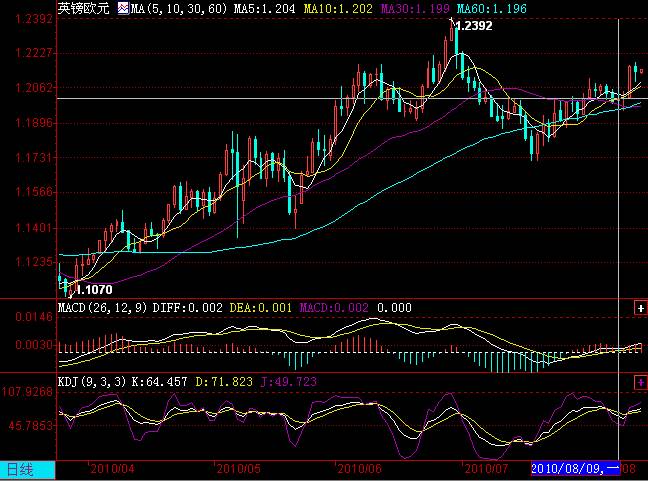Click the 1.1566 price axis label
The height and width of the screenshot is (481, 648).
tap(34, 192)
